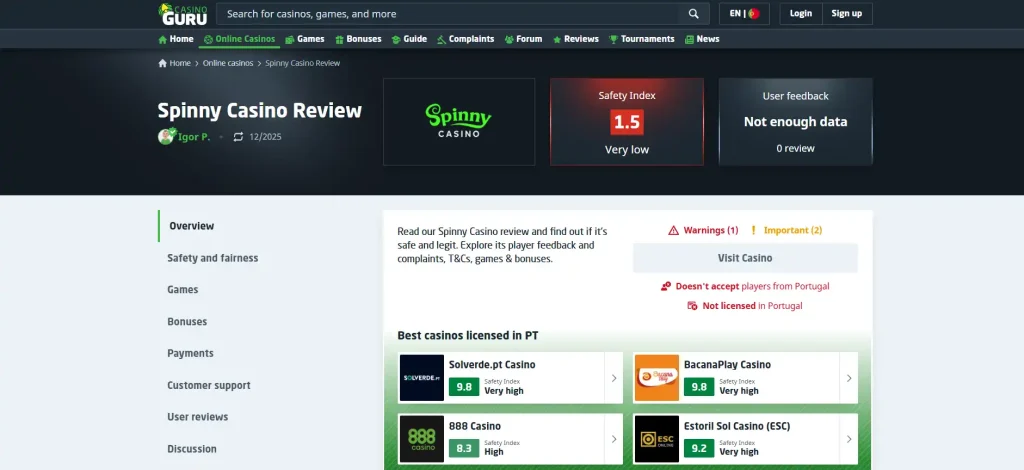1024x470 pixels.
Task: Open the EN language selector
Action: pyautogui.click(x=744, y=14)
